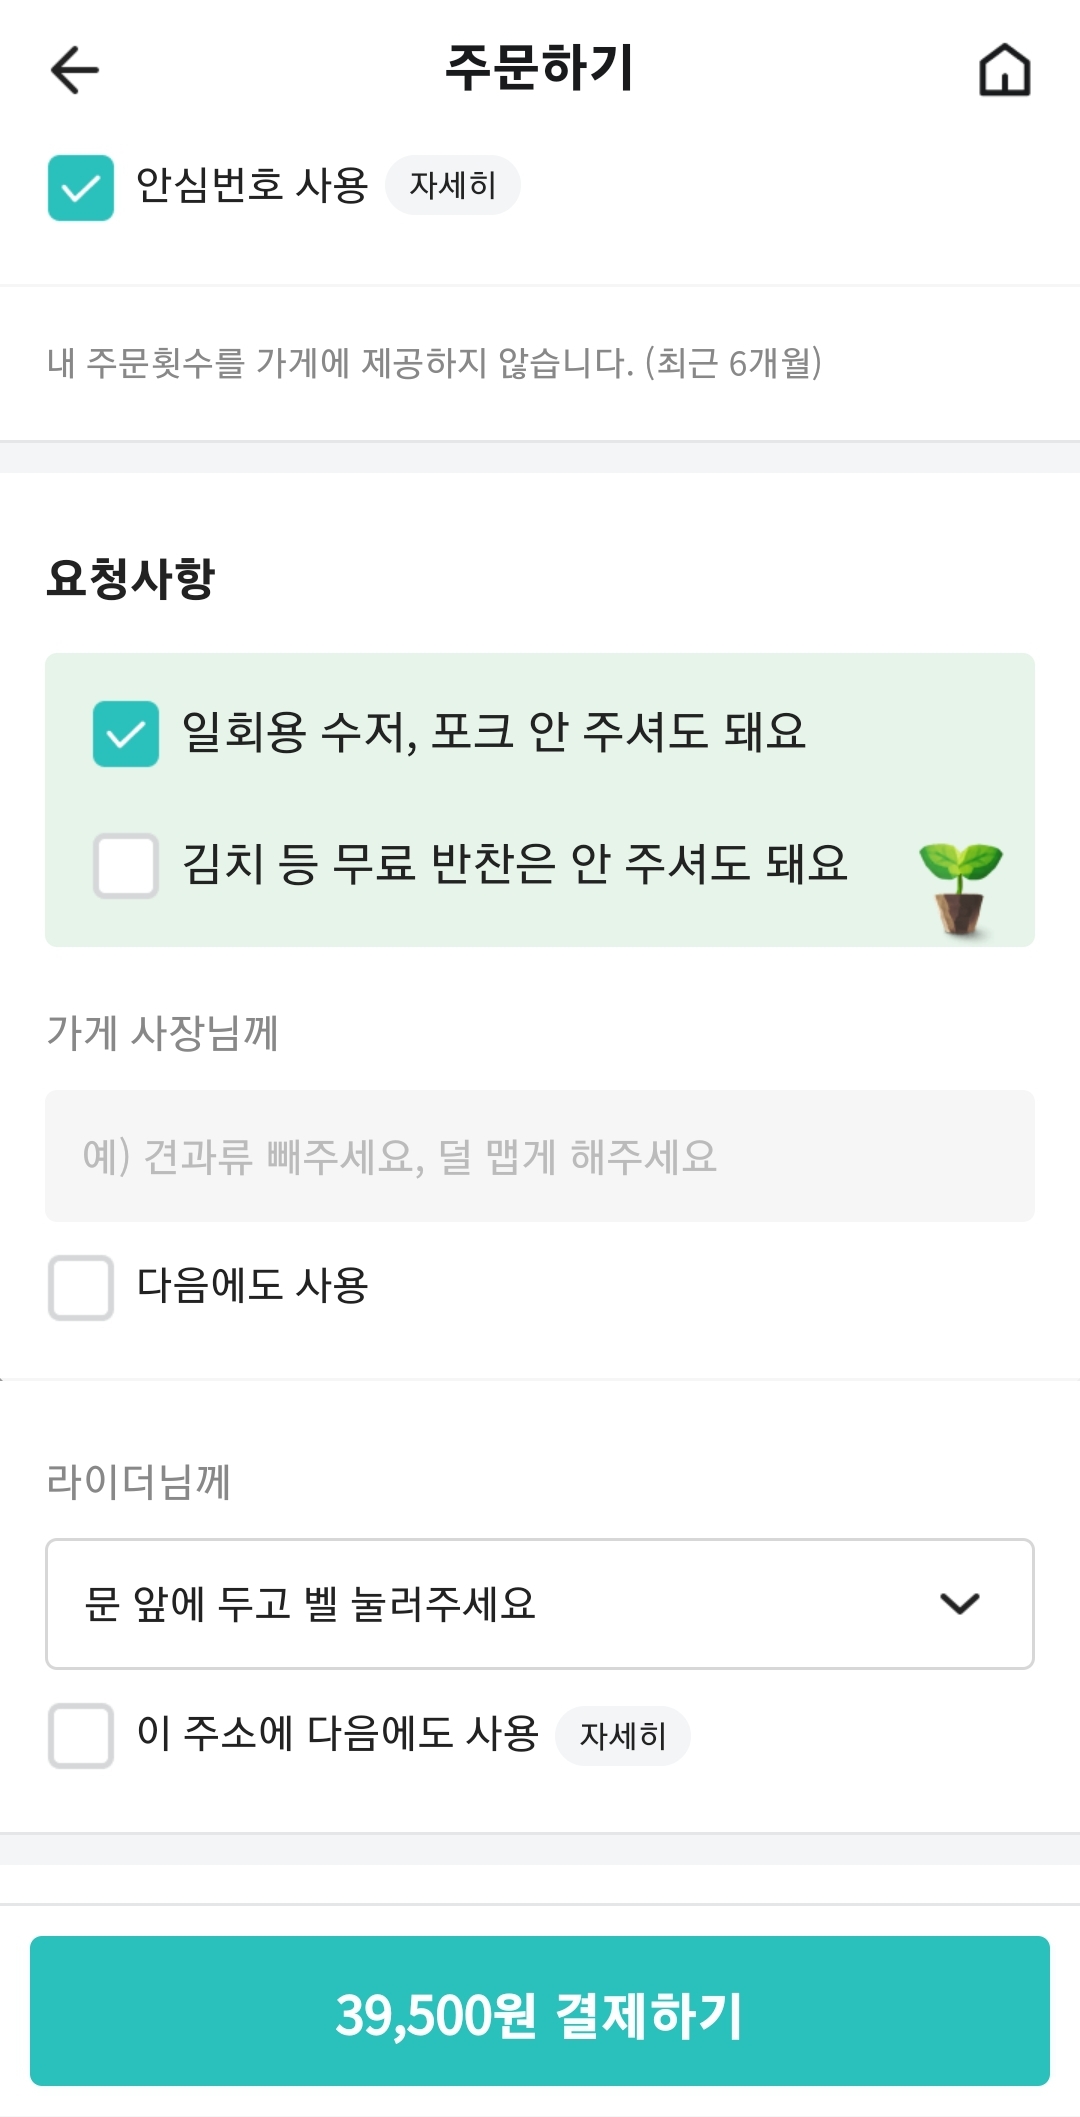Check 김치 등 무료 반찬은 안 주셔도 돼요

pyautogui.click(x=126, y=865)
